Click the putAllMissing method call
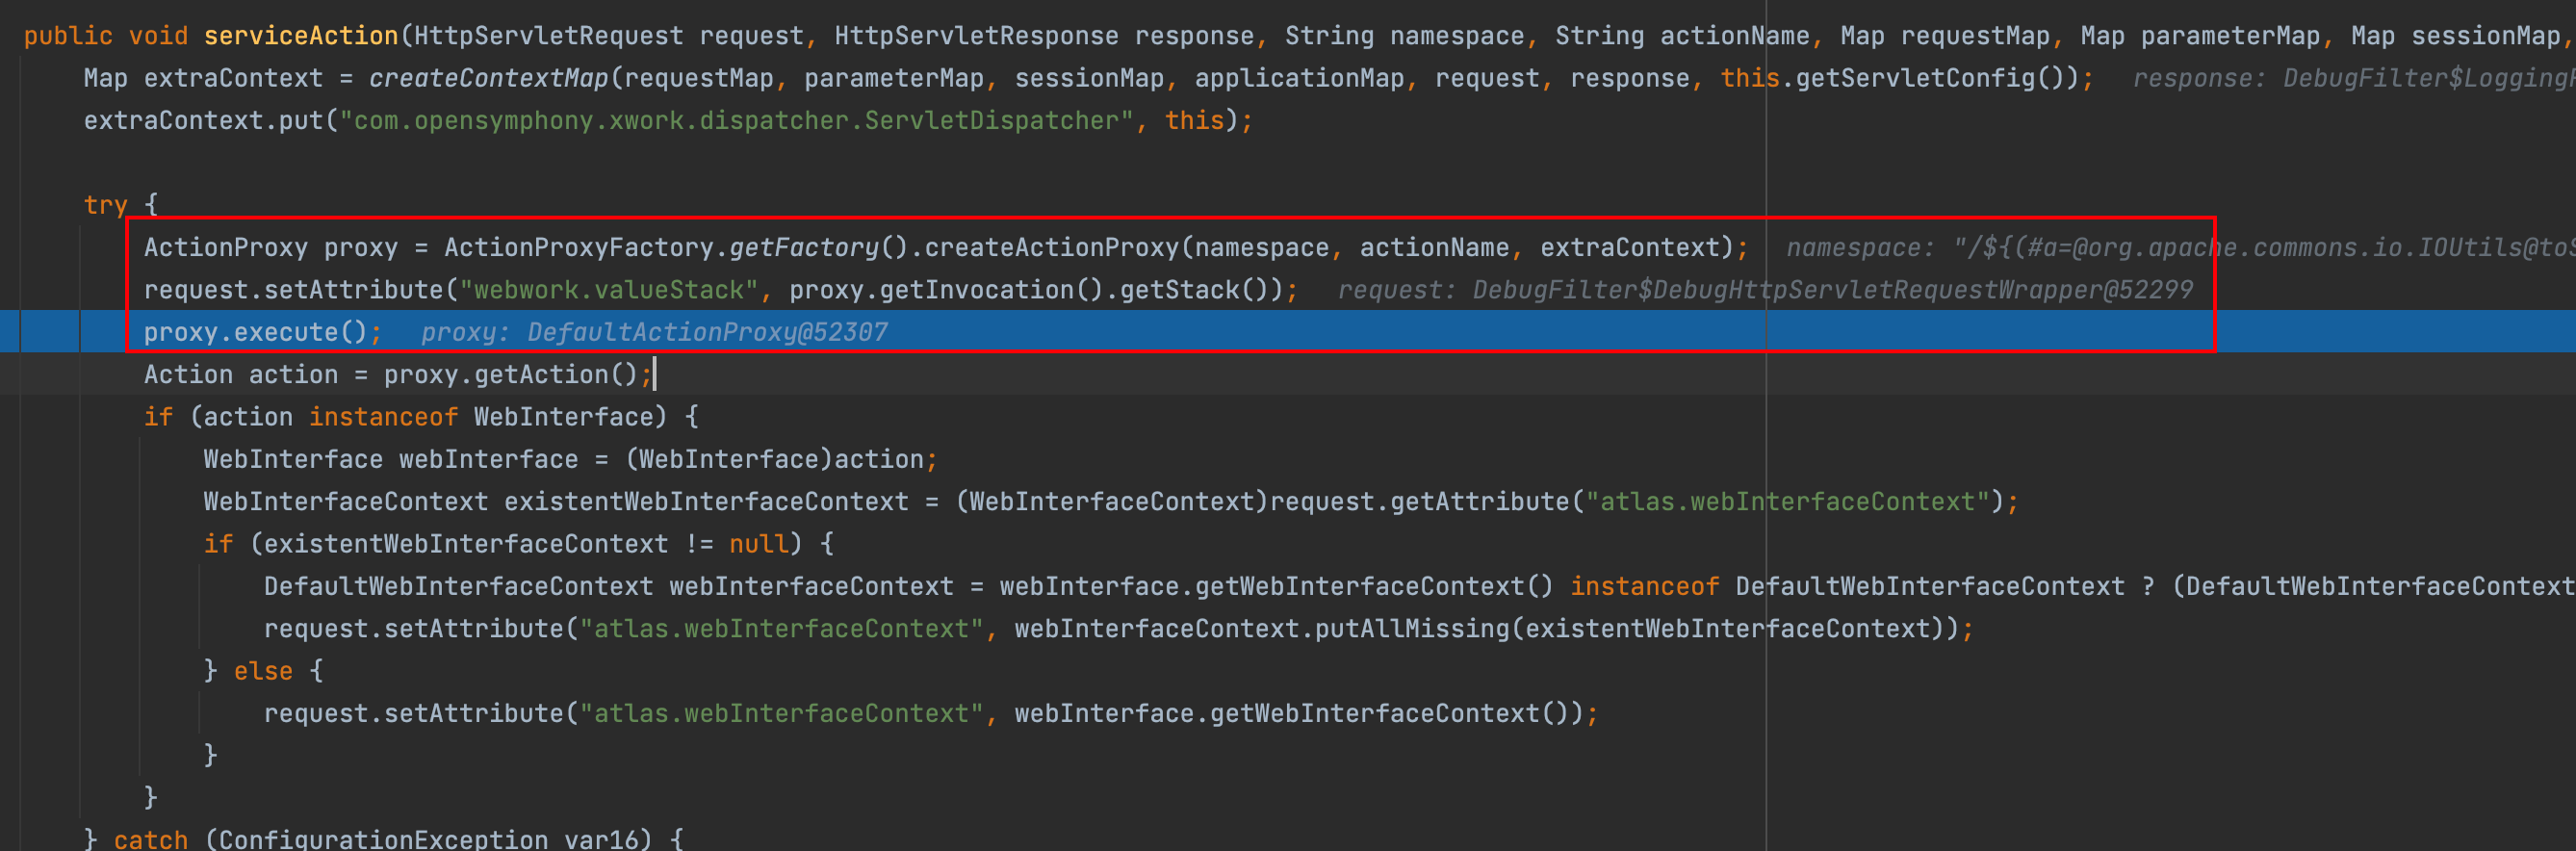Image resolution: width=2576 pixels, height=851 pixels. pos(1412,629)
